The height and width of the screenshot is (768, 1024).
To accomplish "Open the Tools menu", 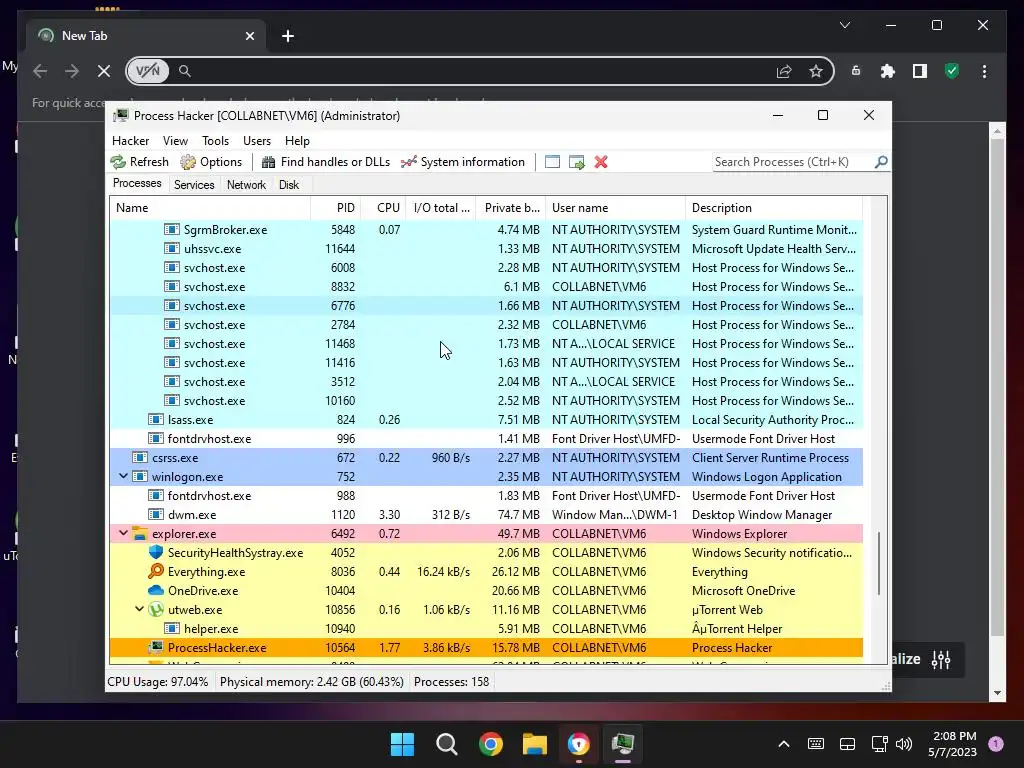I will 216,141.
